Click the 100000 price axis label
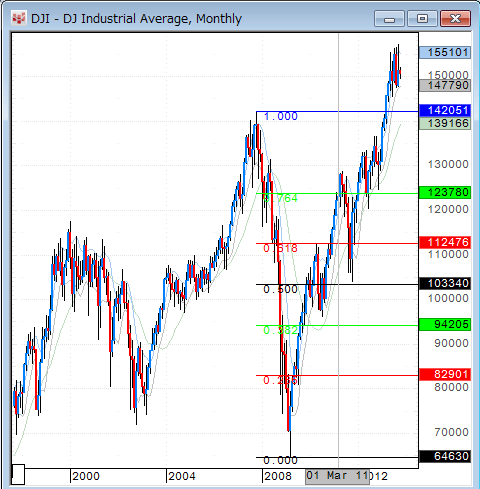Viewport: 480px width, 489px height. tap(448, 298)
